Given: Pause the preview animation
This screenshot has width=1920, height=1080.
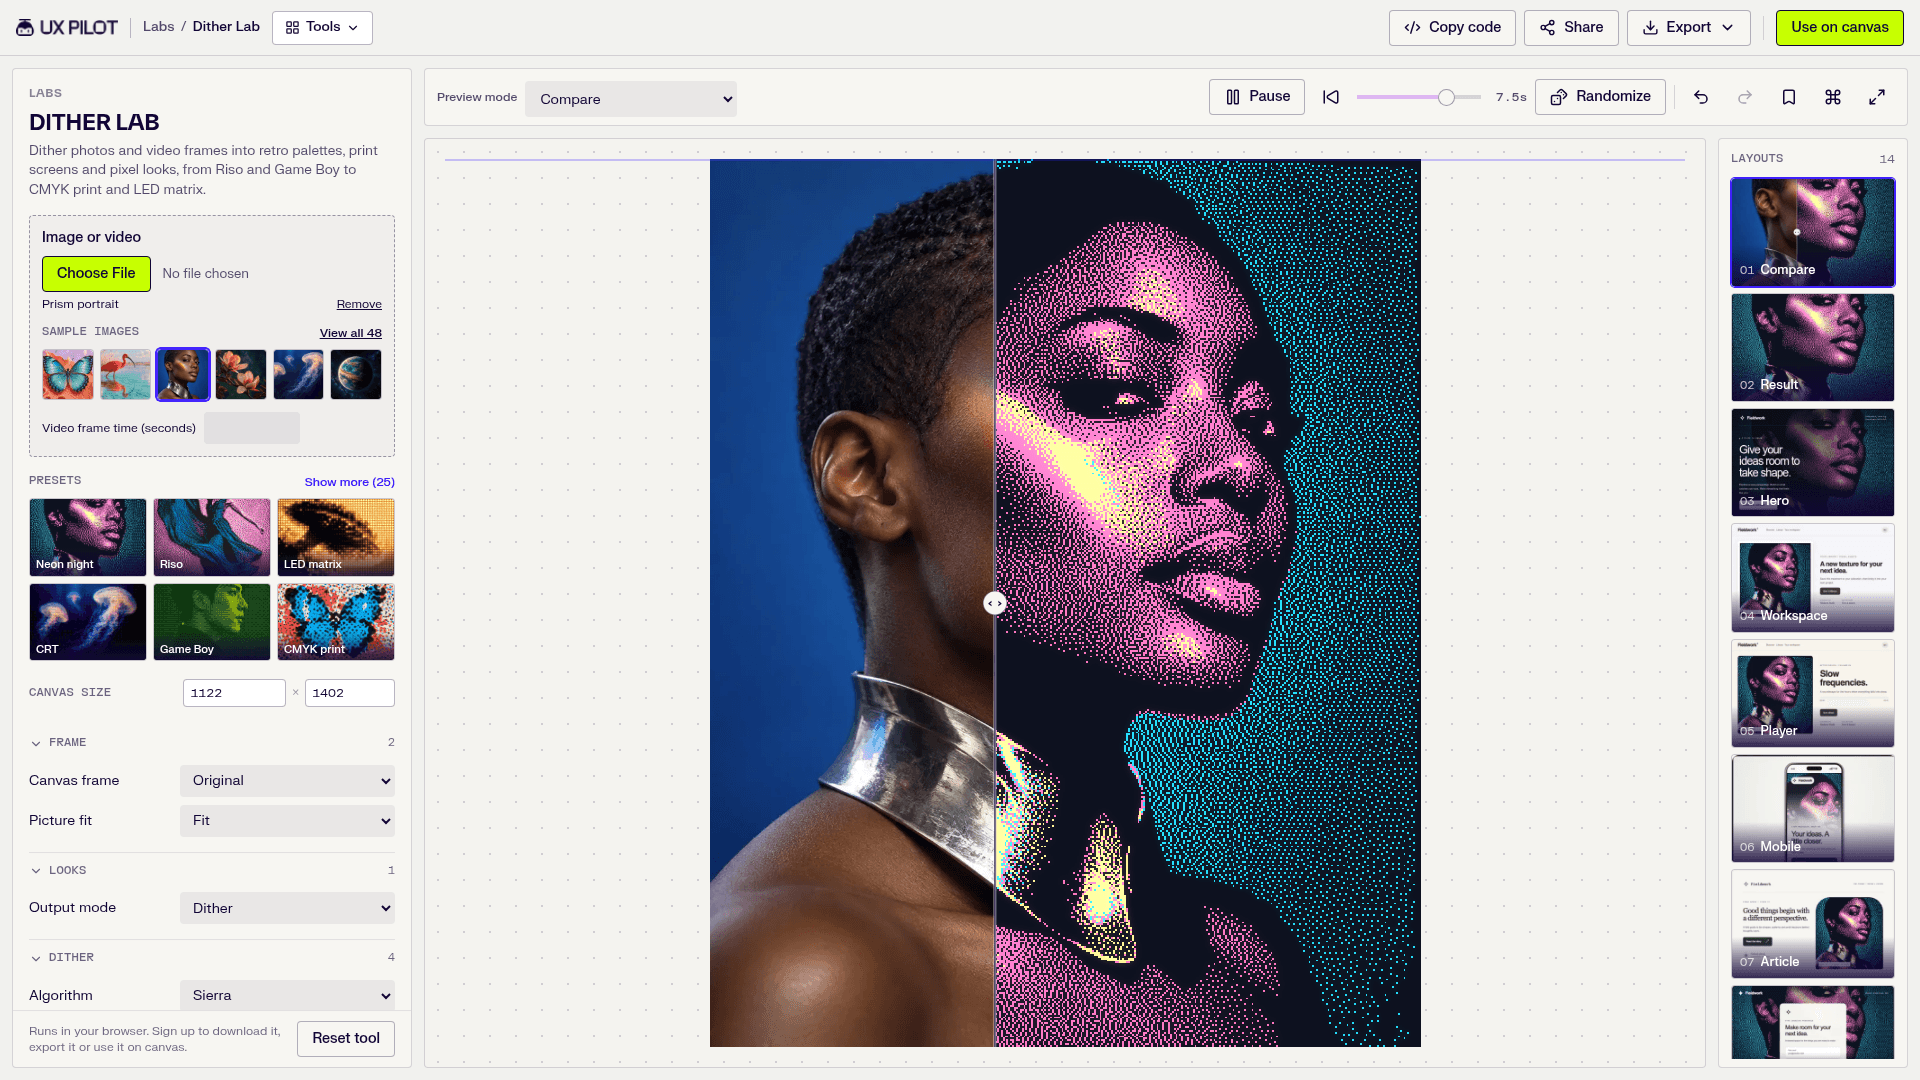Looking at the screenshot, I should (x=1257, y=97).
